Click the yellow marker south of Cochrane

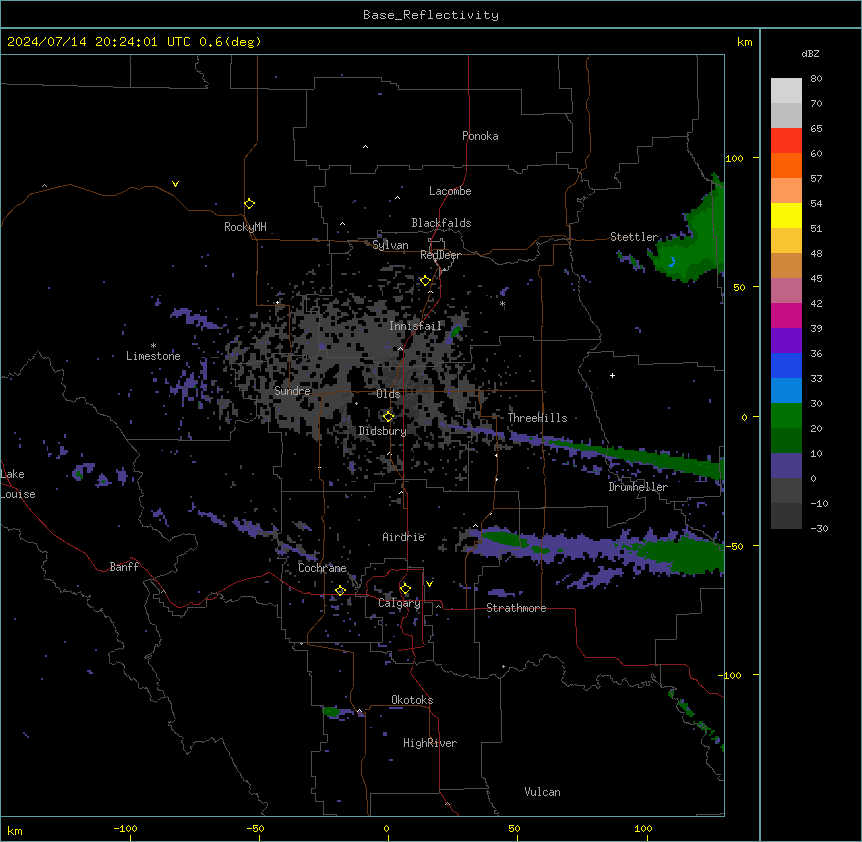[340, 590]
